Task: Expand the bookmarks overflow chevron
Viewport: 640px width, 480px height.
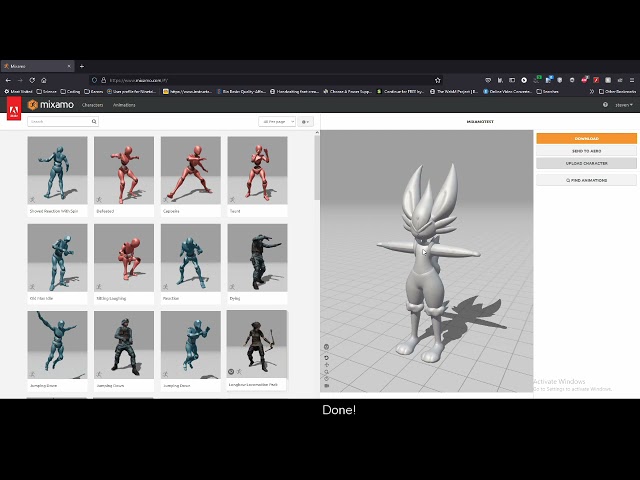Action: point(592,91)
